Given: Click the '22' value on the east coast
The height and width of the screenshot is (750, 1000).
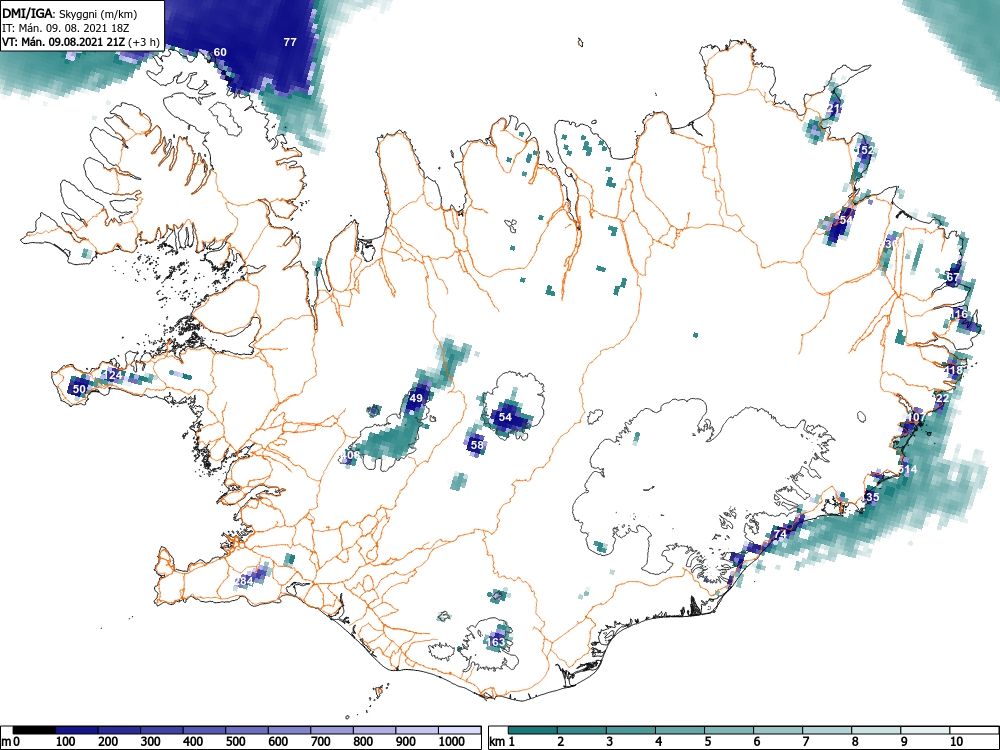Looking at the screenshot, I should (x=943, y=399).
